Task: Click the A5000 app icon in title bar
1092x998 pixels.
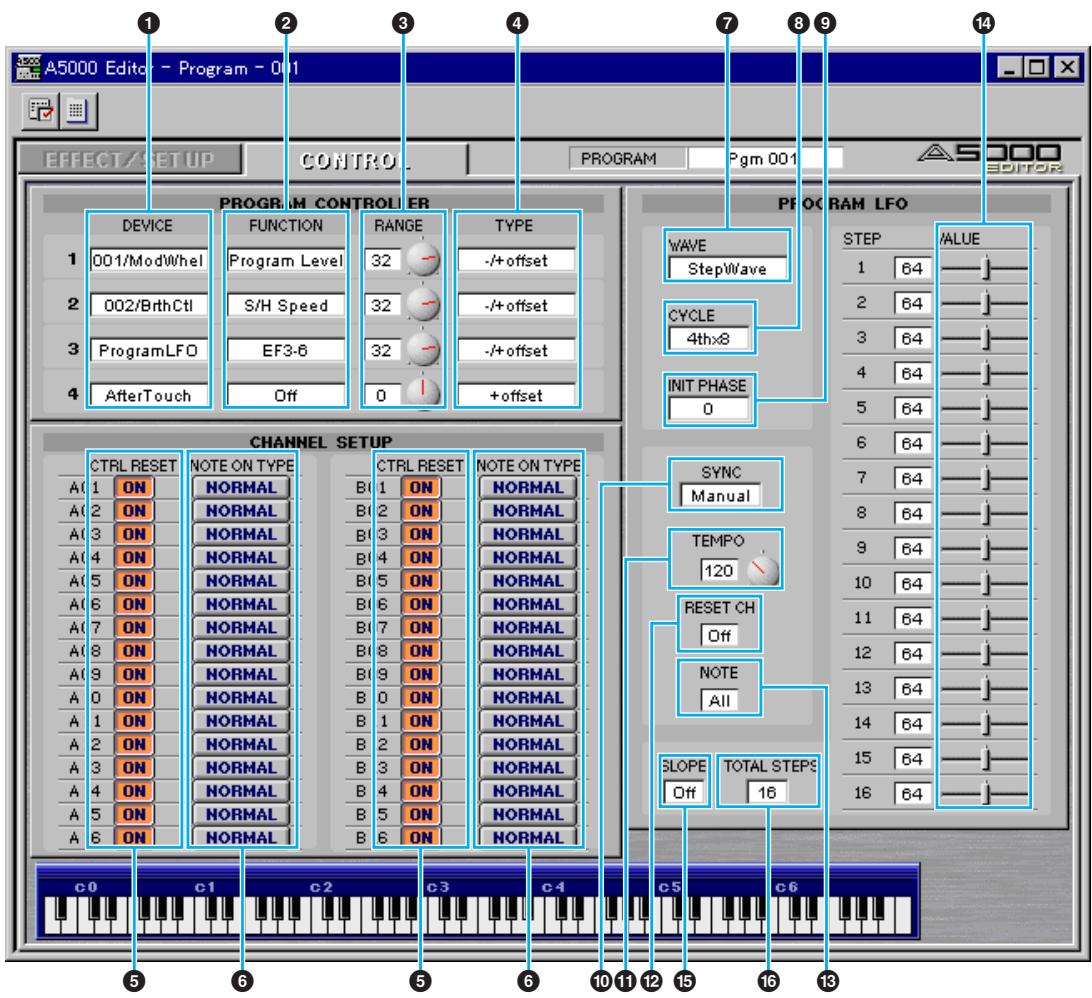Action: (29, 67)
